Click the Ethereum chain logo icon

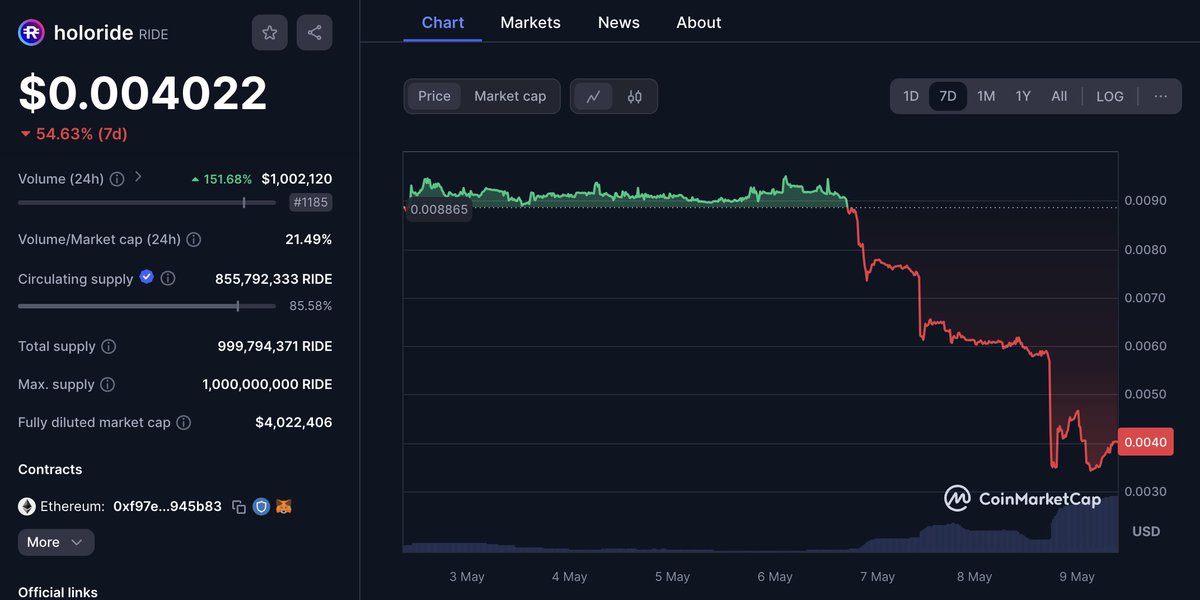[x=27, y=507]
